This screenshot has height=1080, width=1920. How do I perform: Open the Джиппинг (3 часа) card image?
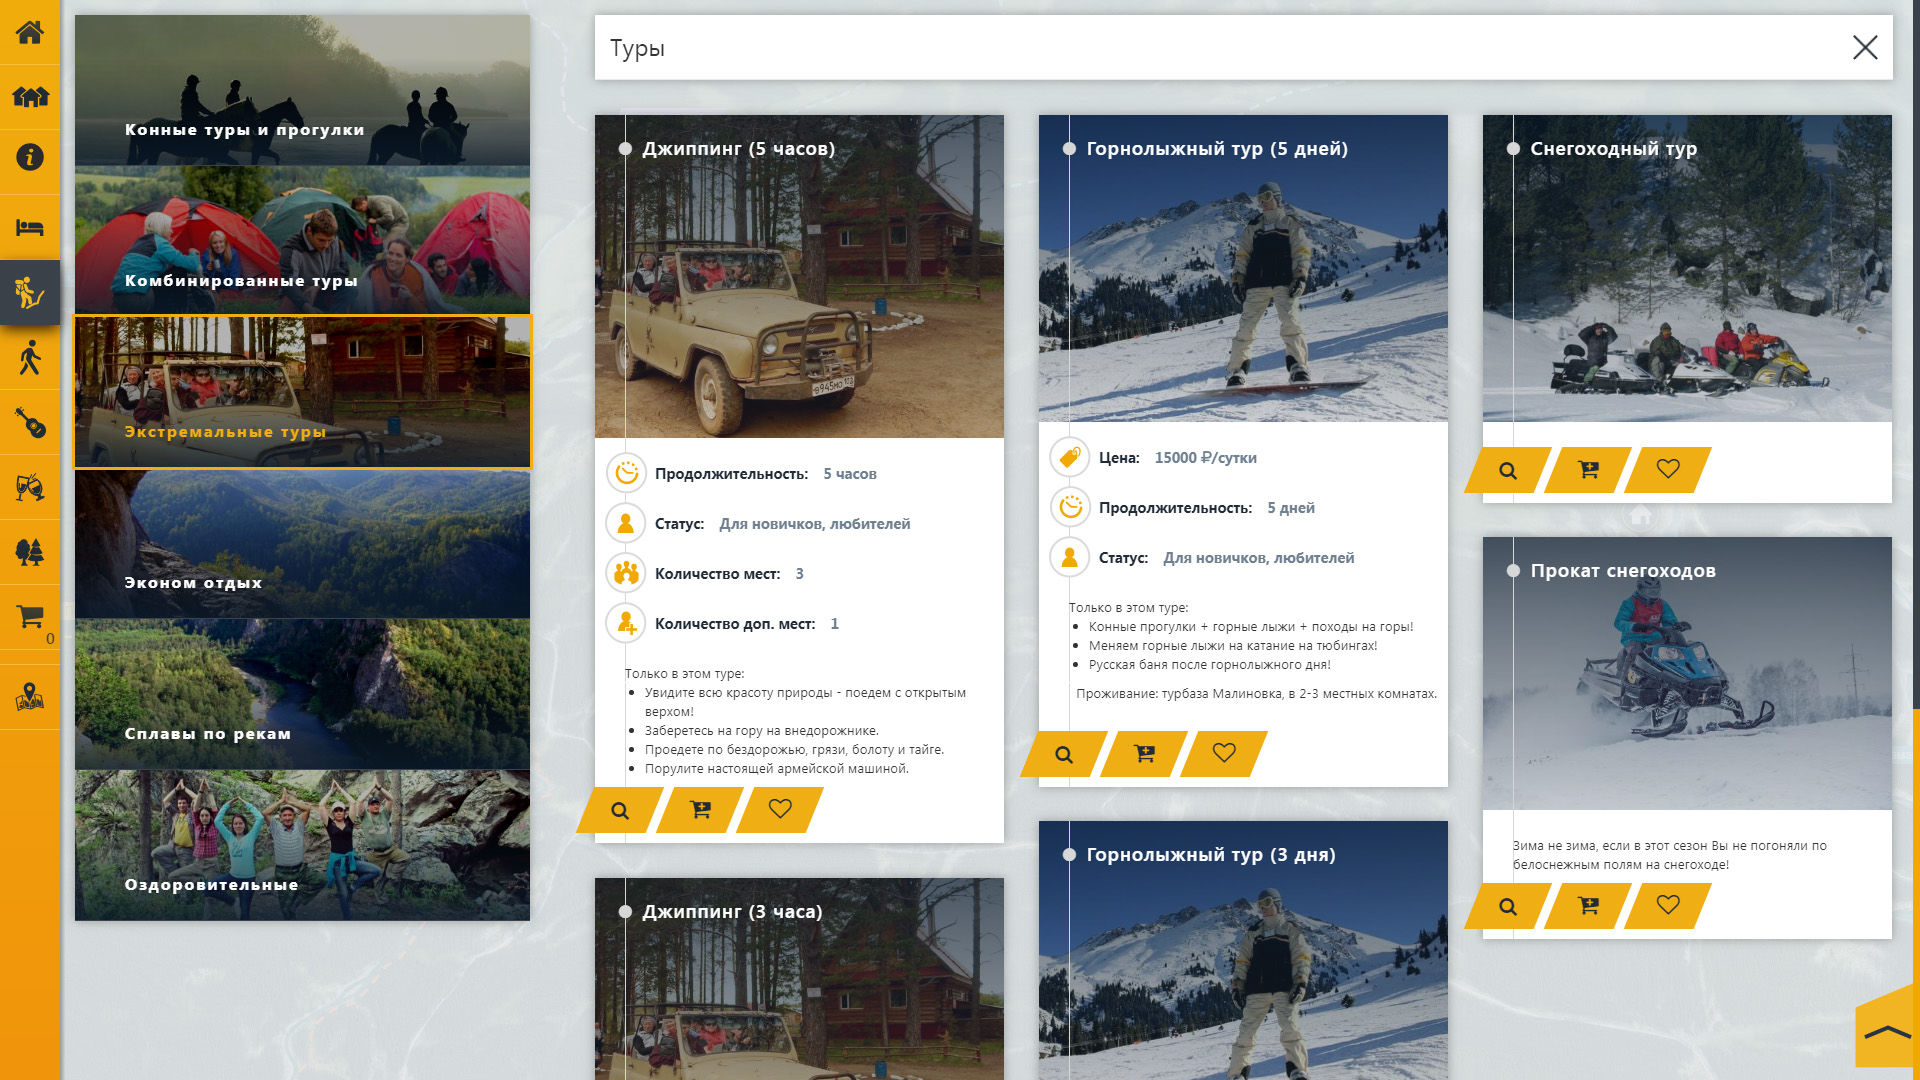click(x=799, y=990)
